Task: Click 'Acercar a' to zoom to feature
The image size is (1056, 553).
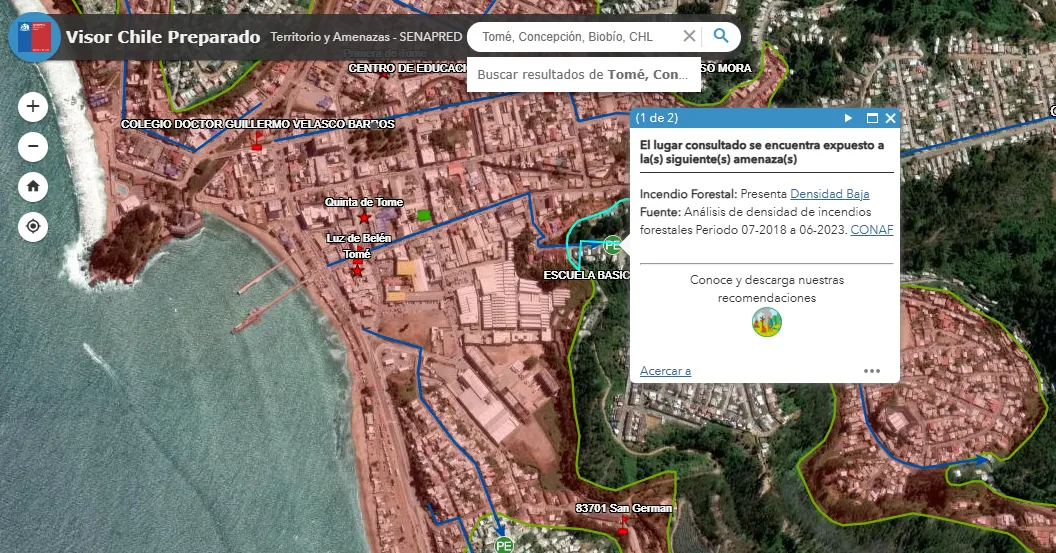Action: click(x=665, y=371)
